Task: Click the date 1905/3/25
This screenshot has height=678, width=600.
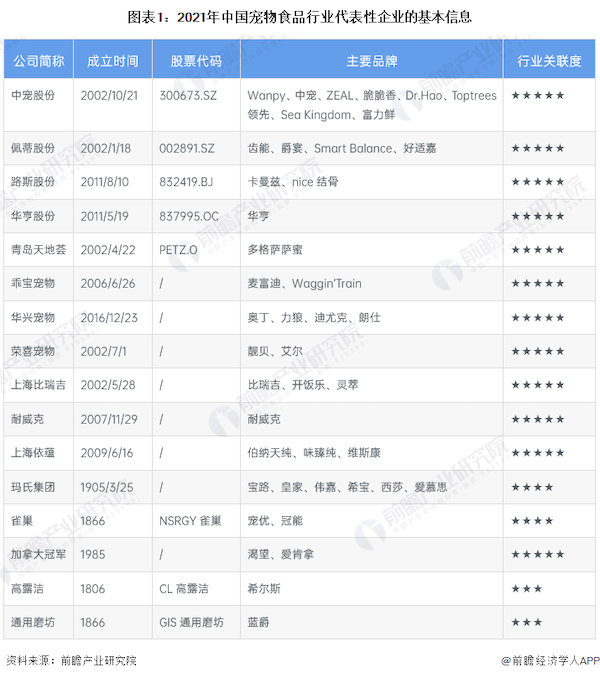Action: click(x=107, y=487)
